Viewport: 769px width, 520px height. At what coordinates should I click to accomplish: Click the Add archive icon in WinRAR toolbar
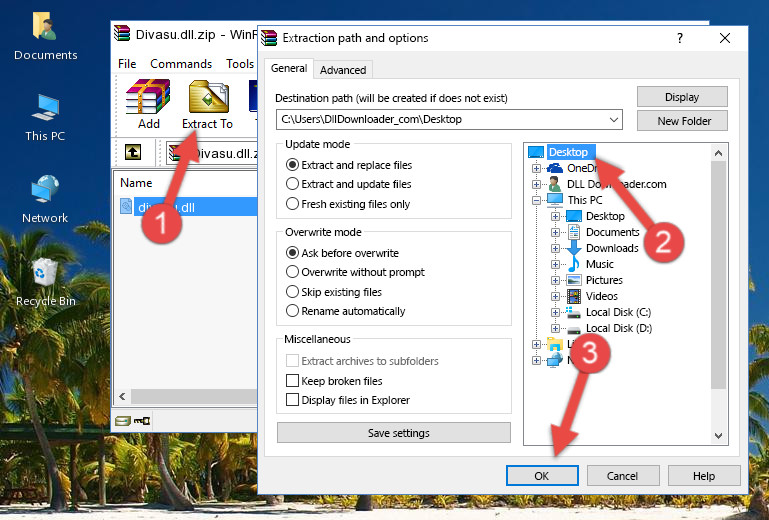coord(148,97)
